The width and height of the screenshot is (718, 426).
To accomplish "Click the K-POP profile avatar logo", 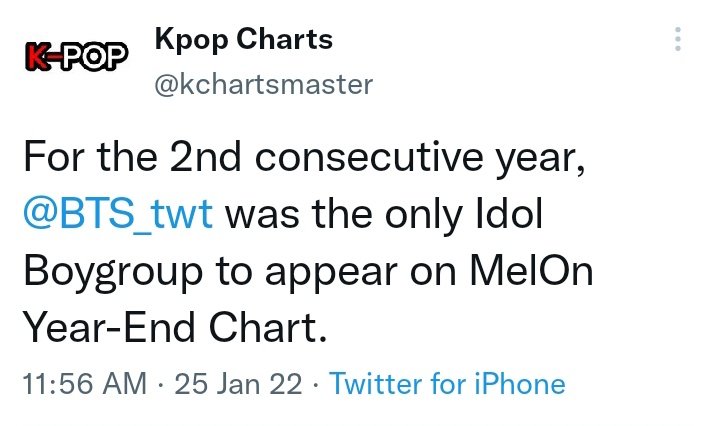I will click(76, 57).
